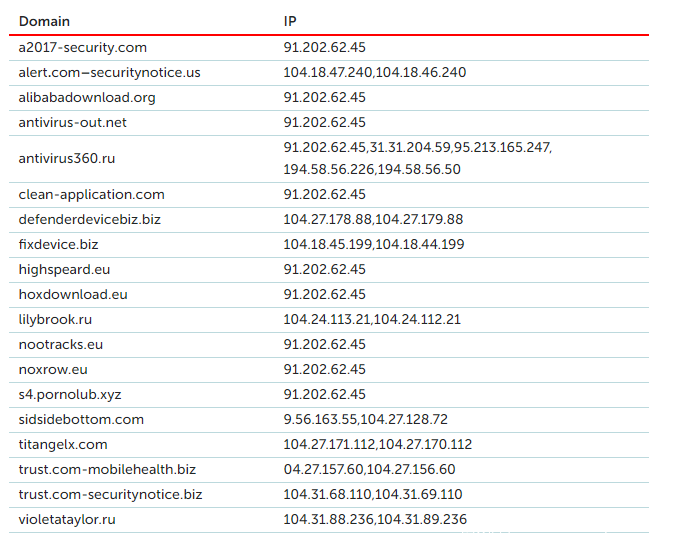This screenshot has height=555, width=677.
Task: Select the antivirus-out.net domain text
Action: (72, 122)
